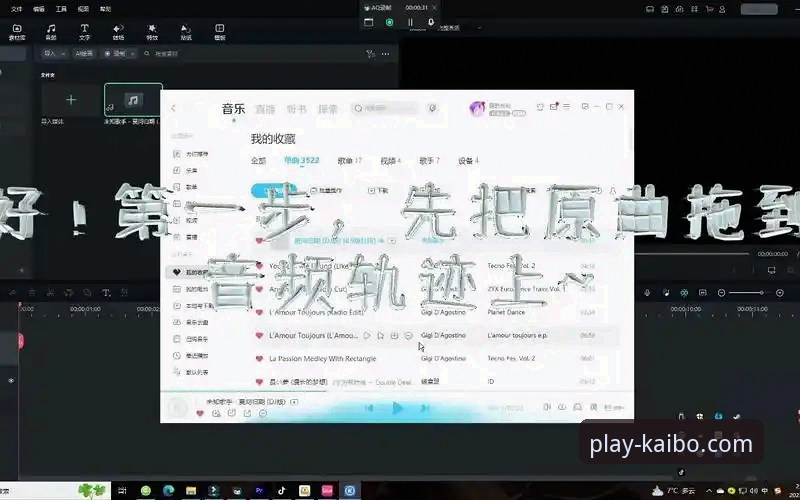Open the 贴纸 stickers tab in editor toolbar
Viewport: 800px width, 500px height.
pos(186,32)
